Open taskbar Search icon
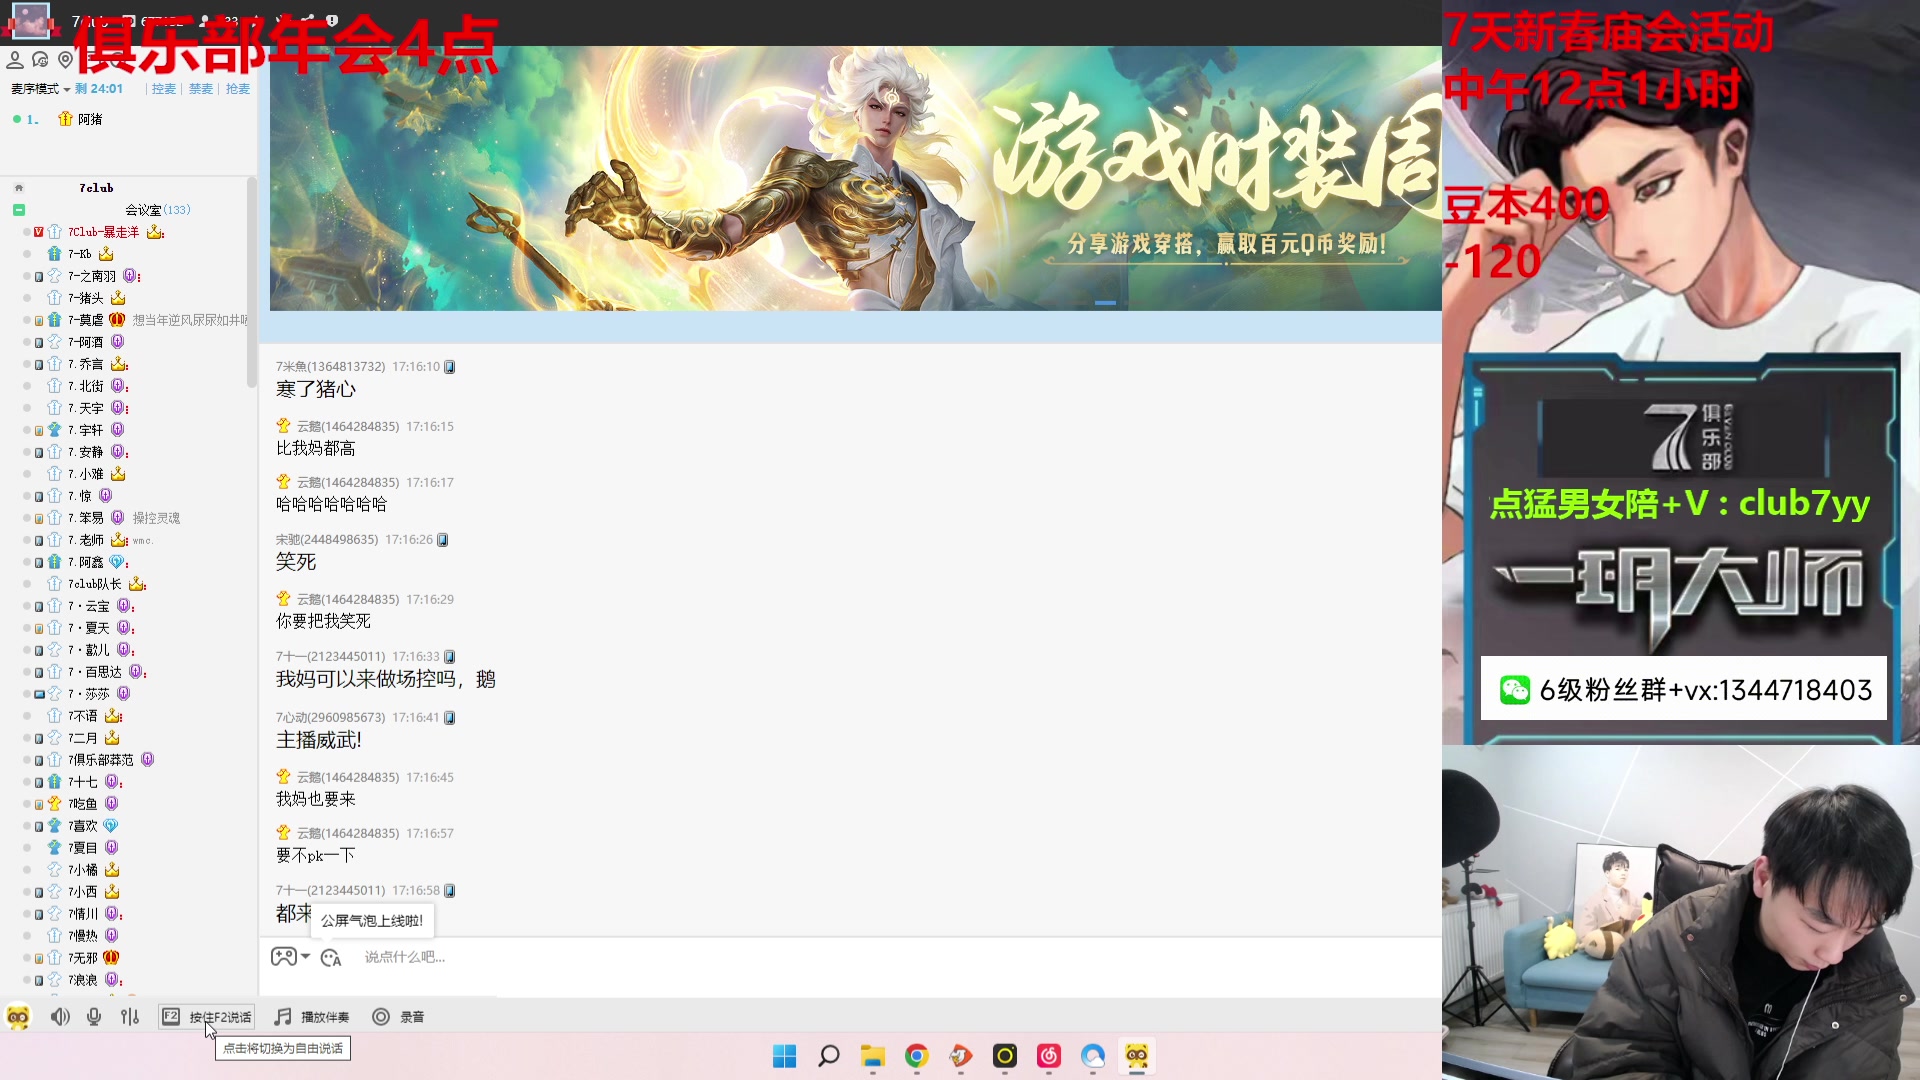The width and height of the screenshot is (1920, 1080). (x=829, y=1056)
